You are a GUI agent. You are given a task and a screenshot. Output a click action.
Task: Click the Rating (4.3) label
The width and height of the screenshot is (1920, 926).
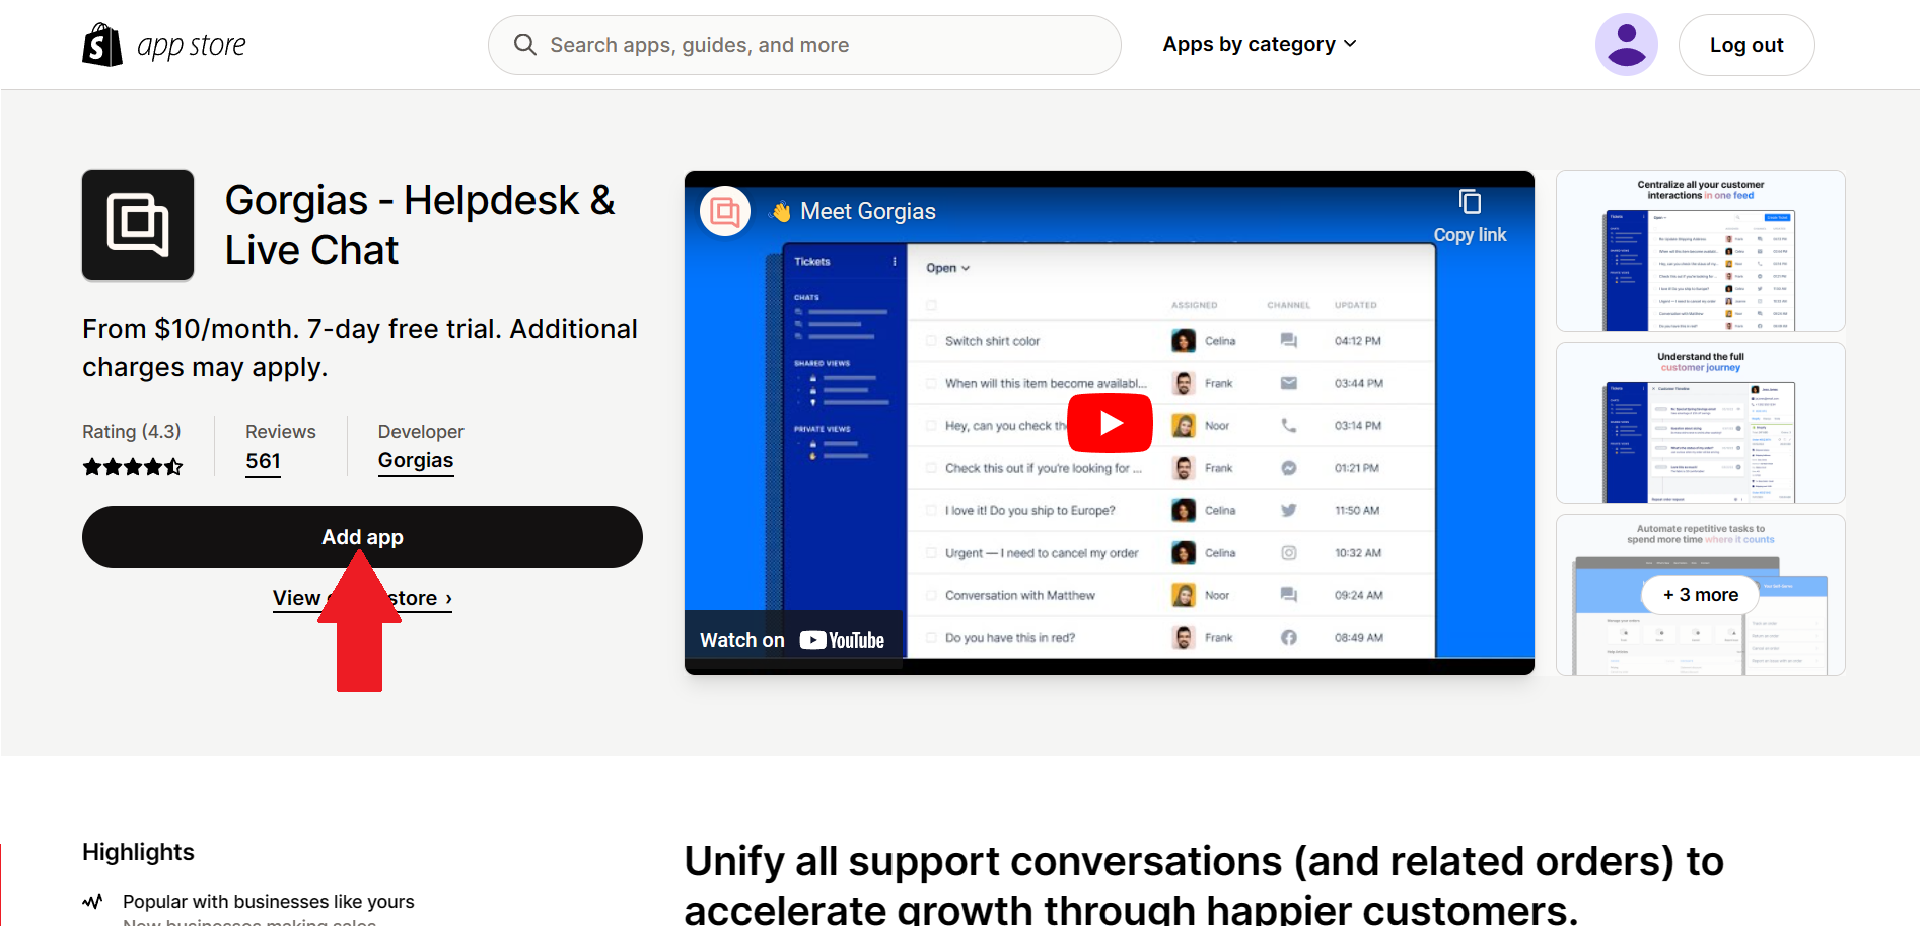click(x=132, y=432)
